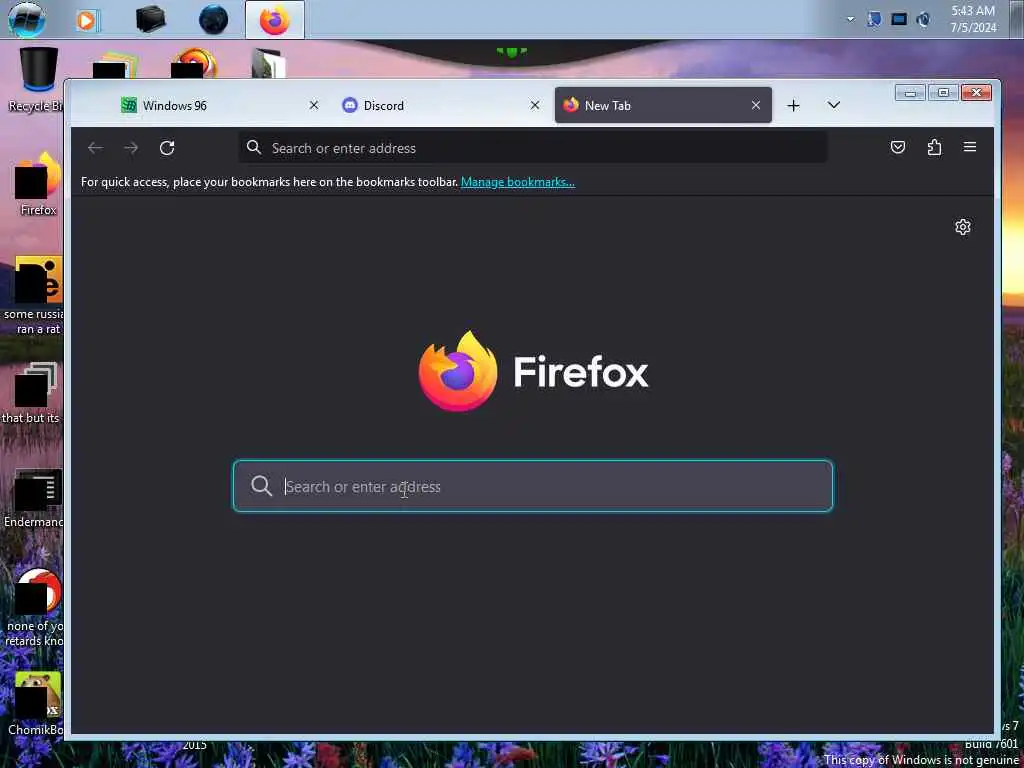Open the clock showing 5:43 AM

pyautogui.click(x=973, y=20)
